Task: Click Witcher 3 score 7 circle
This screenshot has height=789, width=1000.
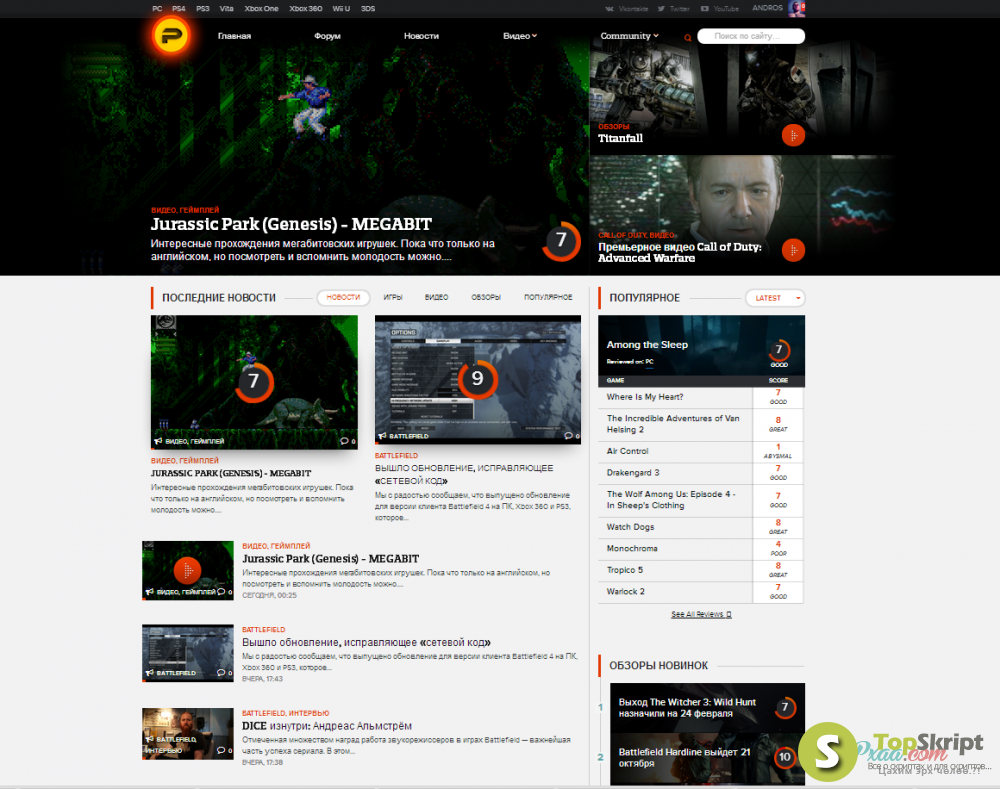Action: (x=785, y=707)
